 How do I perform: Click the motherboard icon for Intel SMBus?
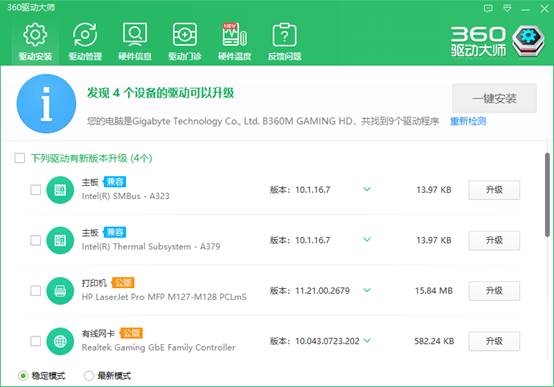pos(60,190)
